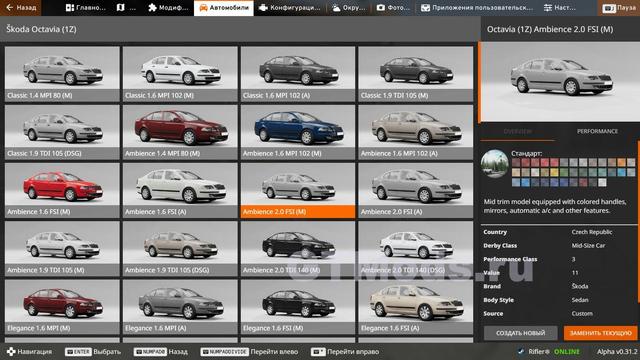640x360 pixels.
Task: Click the large Octavia preview image
Action: point(560,82)
